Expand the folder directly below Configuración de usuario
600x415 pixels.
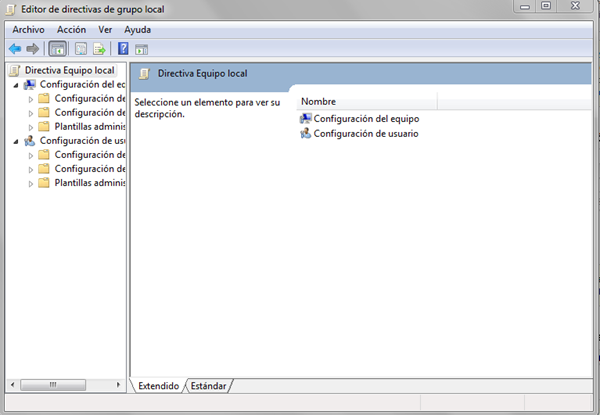coord(31,155)
